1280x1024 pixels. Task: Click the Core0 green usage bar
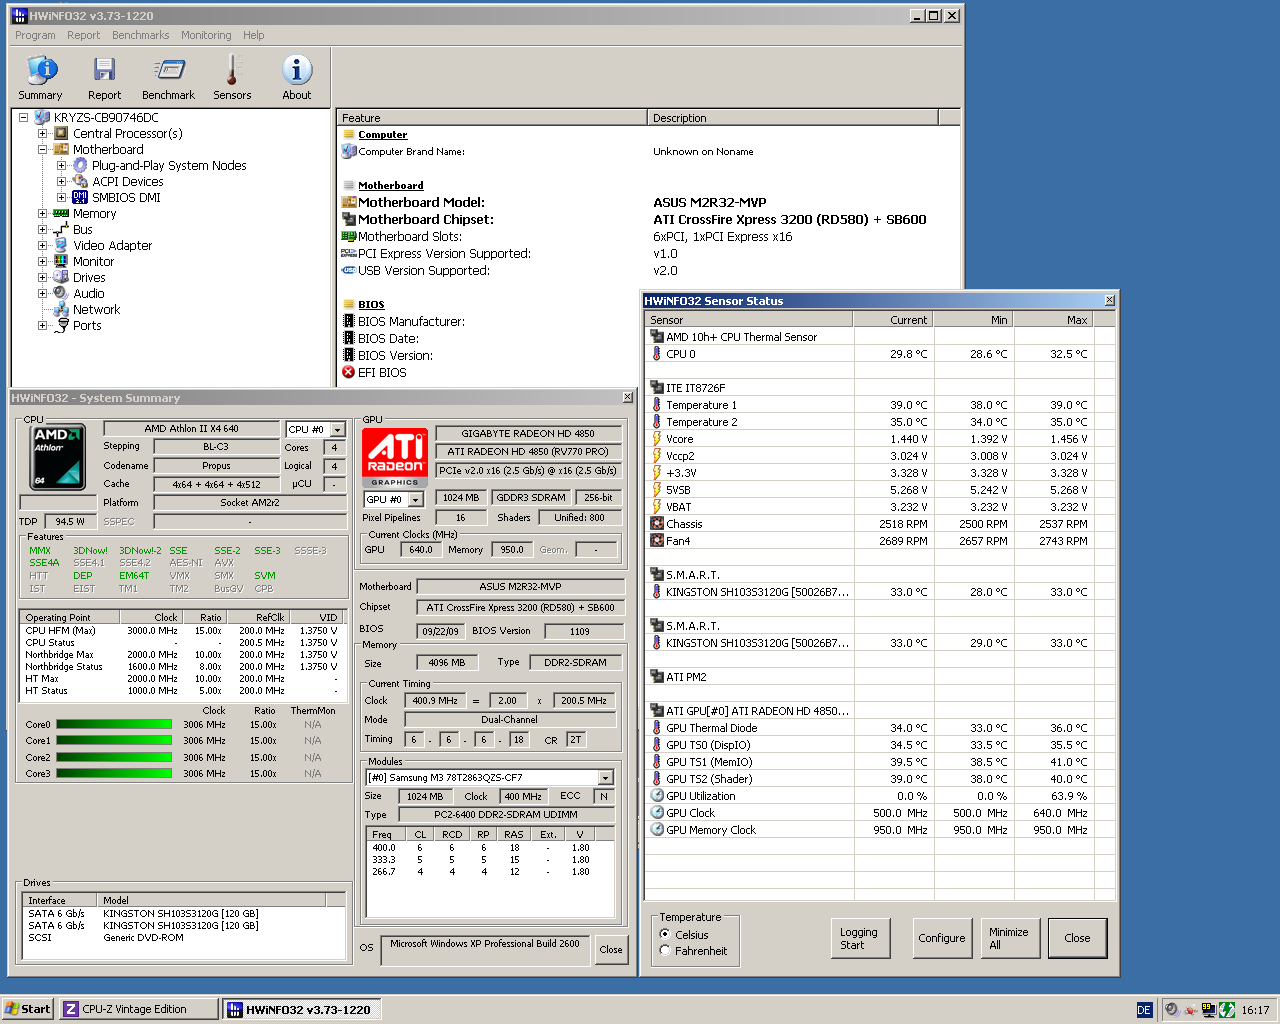click(x=114, y=725)
